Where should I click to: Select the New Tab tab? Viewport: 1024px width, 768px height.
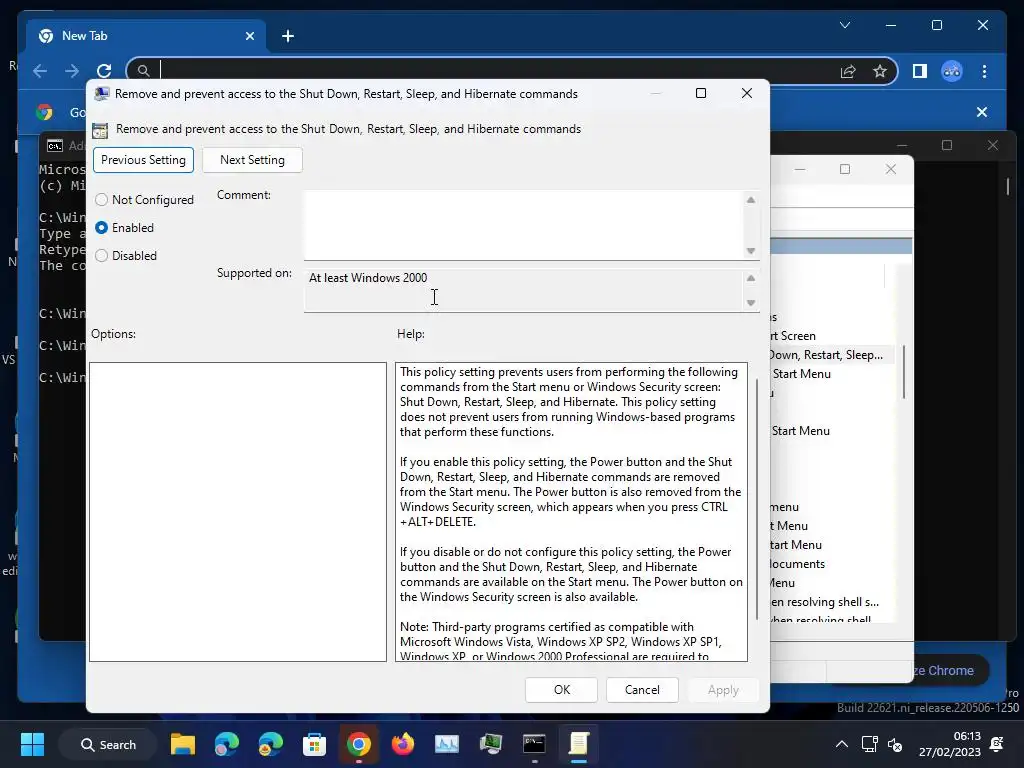[x=147, y=36]
